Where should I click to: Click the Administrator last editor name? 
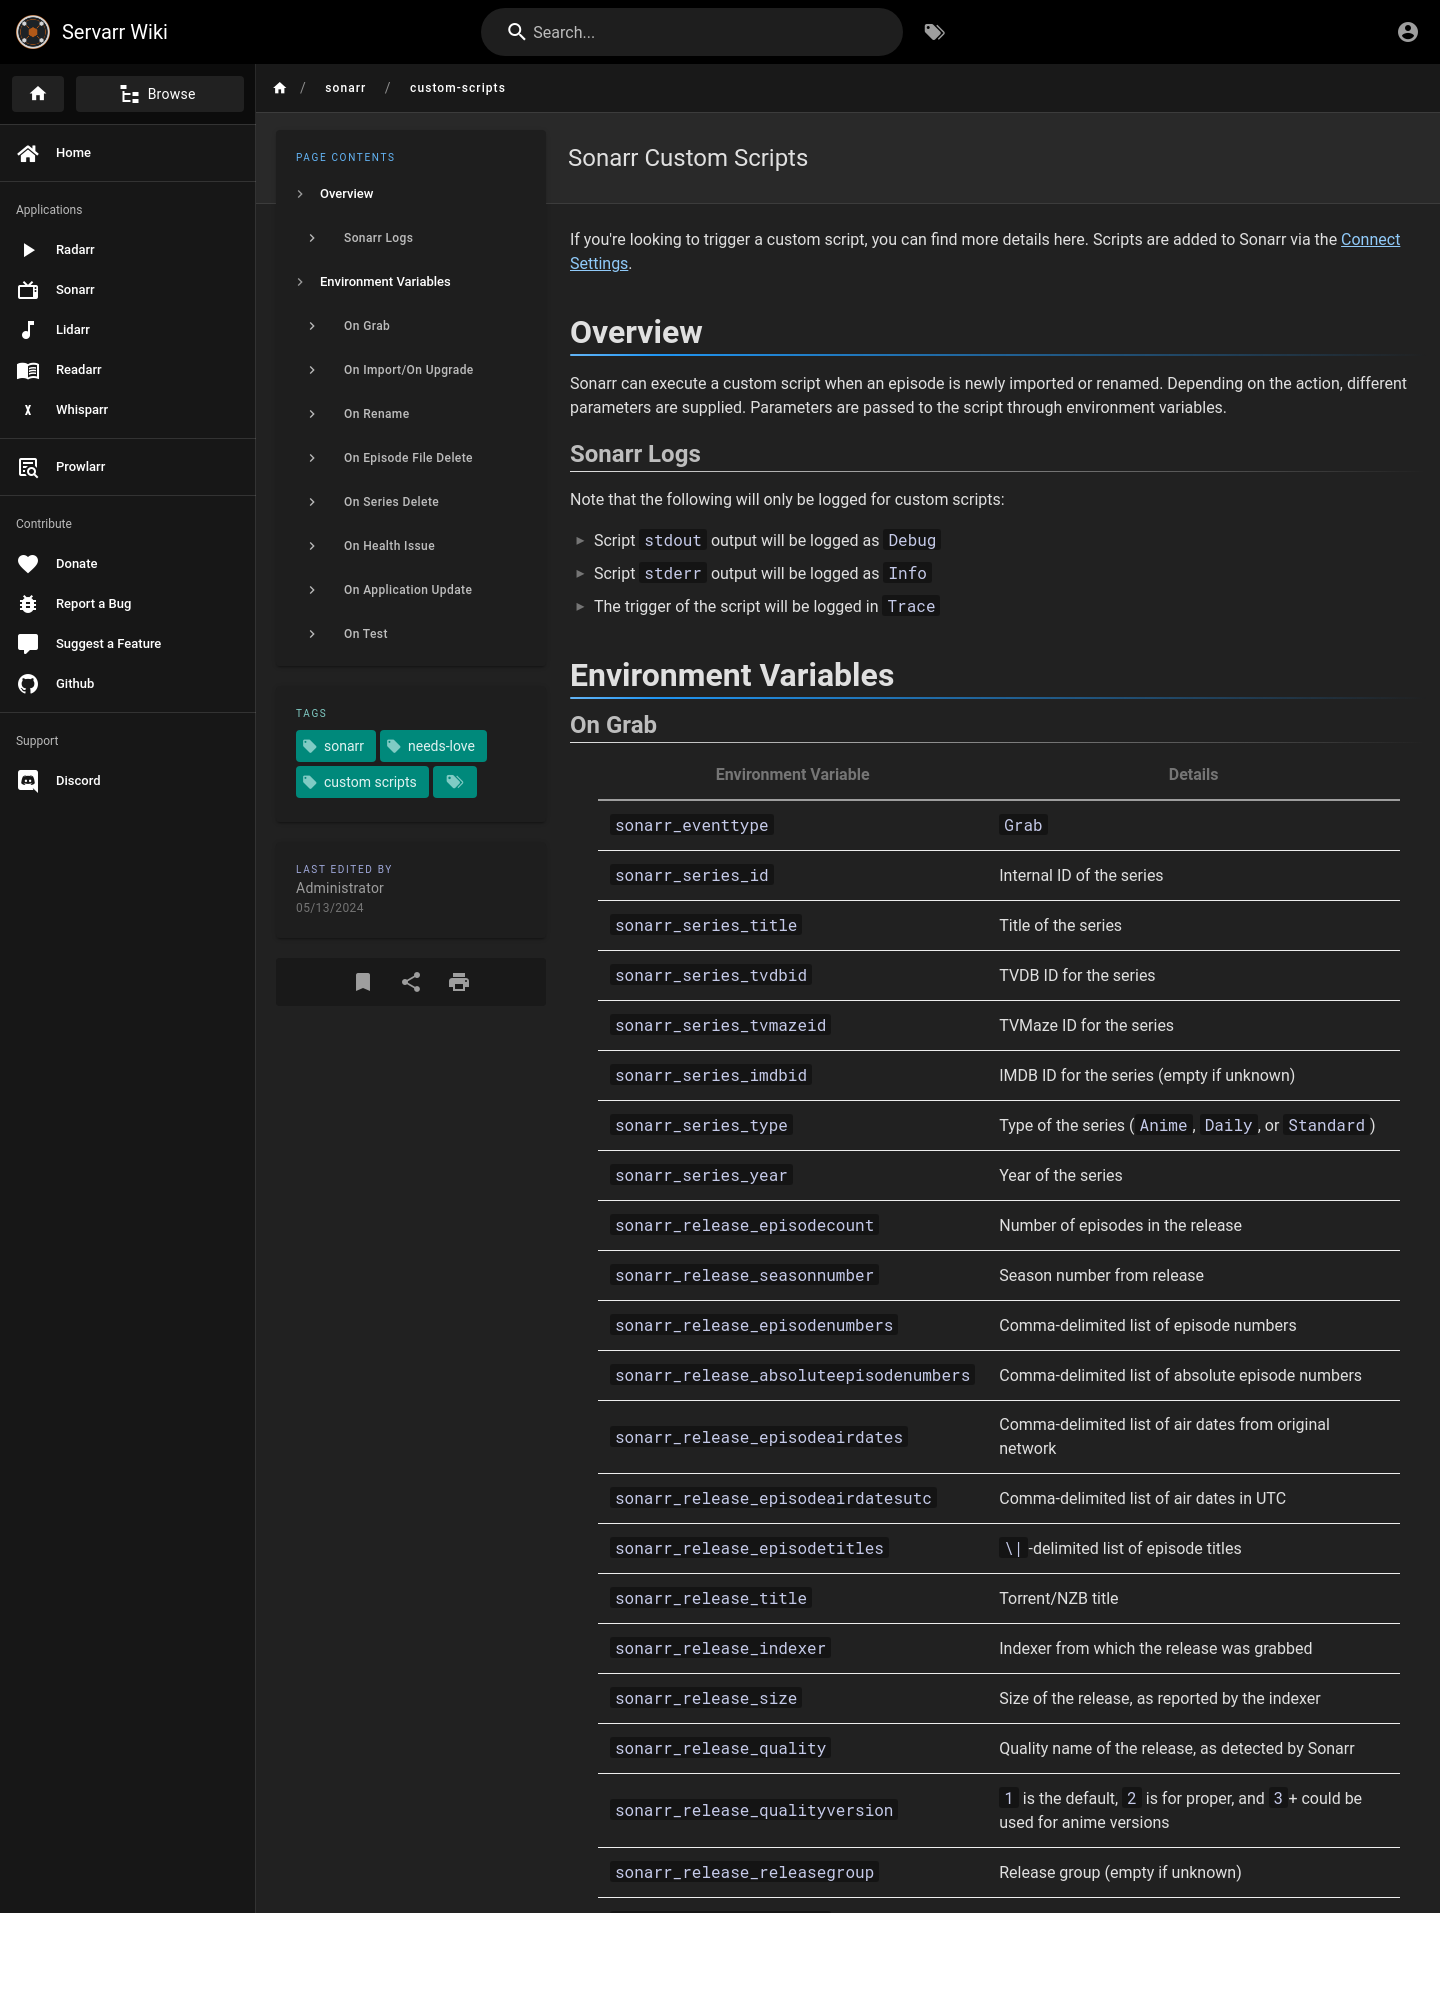340,888
